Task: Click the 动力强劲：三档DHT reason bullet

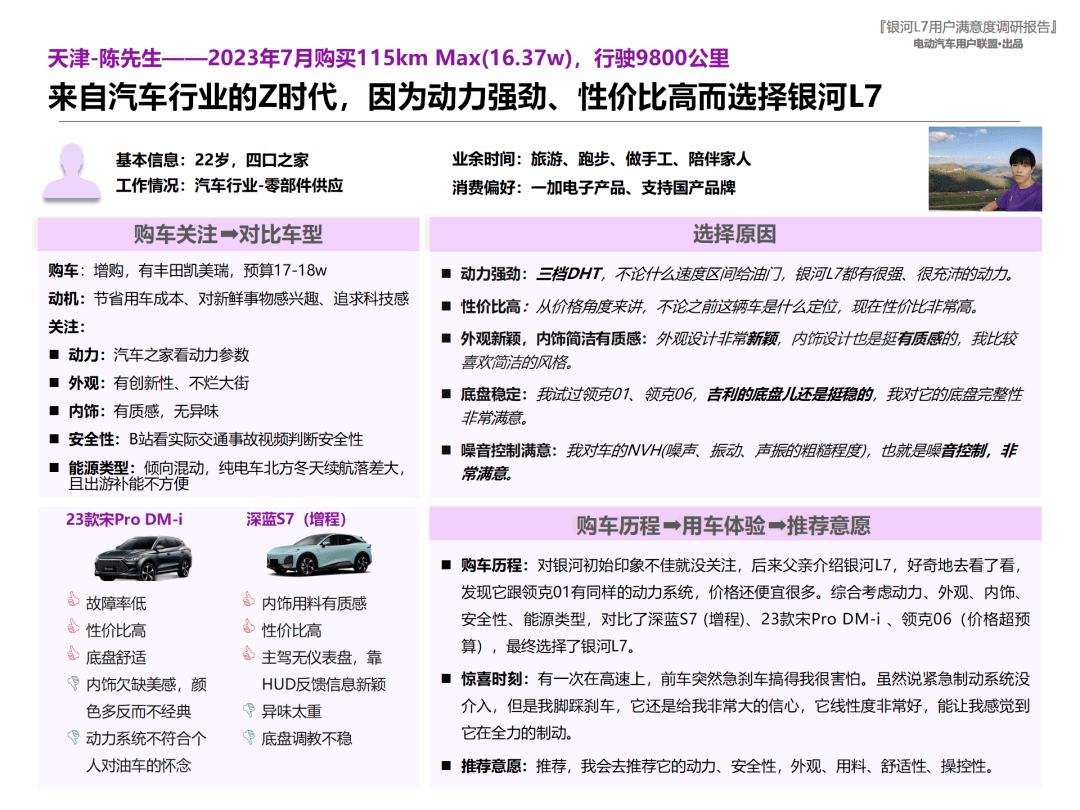Action: 729,274
